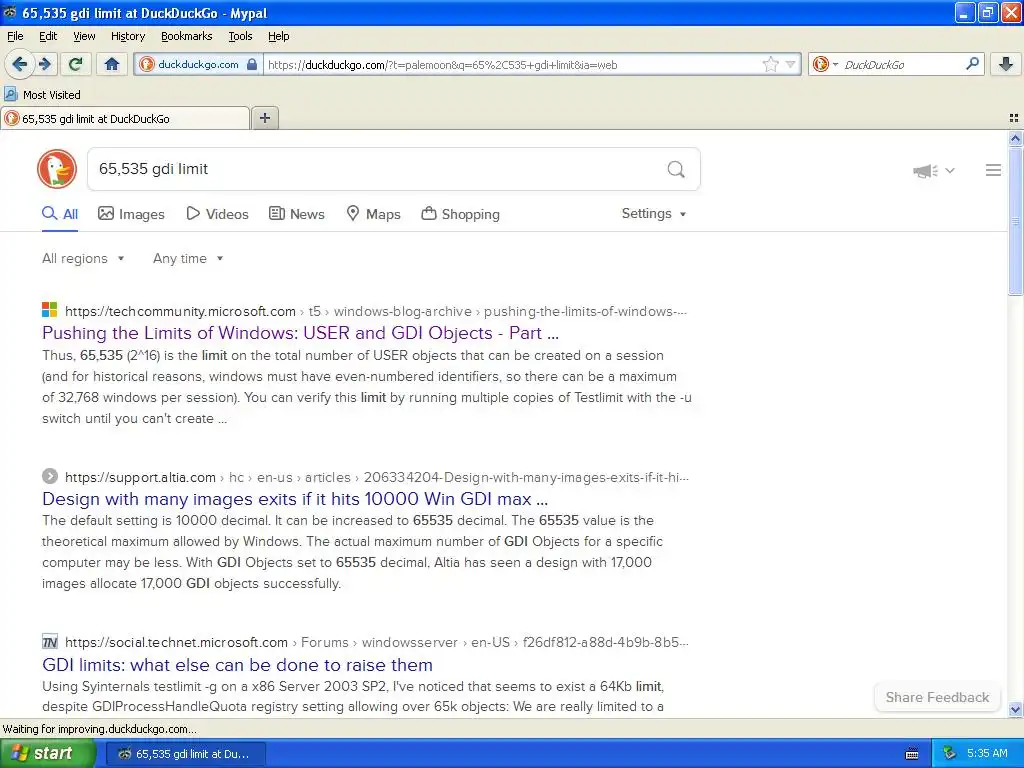Open the Edit menu

click(x=48, y=36)
